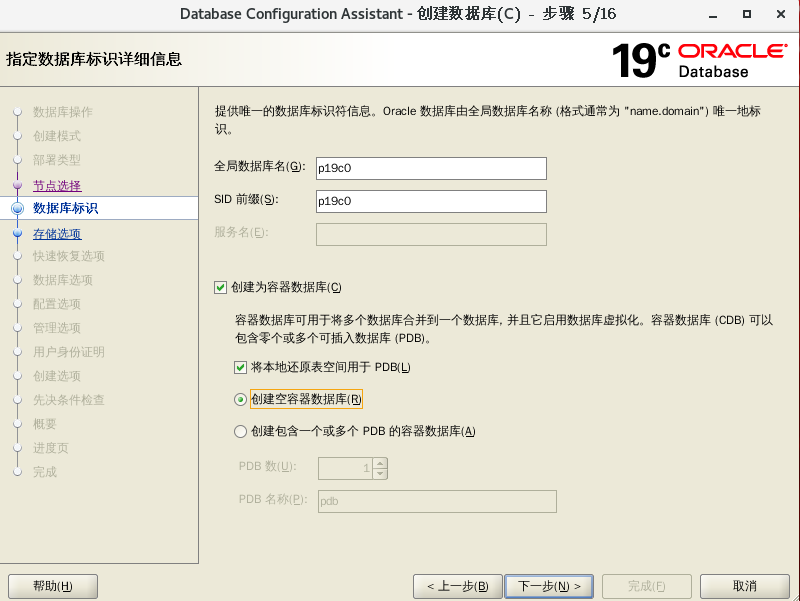
Task: Close the Database Configuration Assistant window
Action: (781, 14)
